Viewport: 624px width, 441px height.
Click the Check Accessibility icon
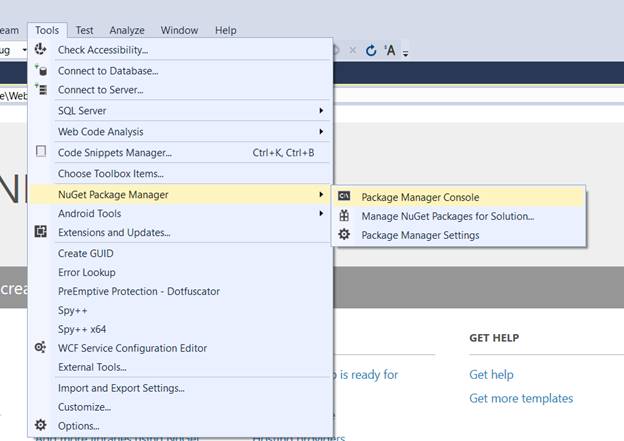(41, 49)
